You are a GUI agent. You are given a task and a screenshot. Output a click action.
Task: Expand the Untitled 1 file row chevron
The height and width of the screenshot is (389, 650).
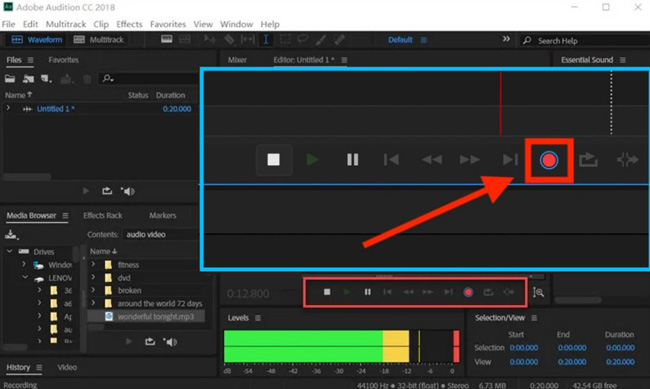coord(8,108)
